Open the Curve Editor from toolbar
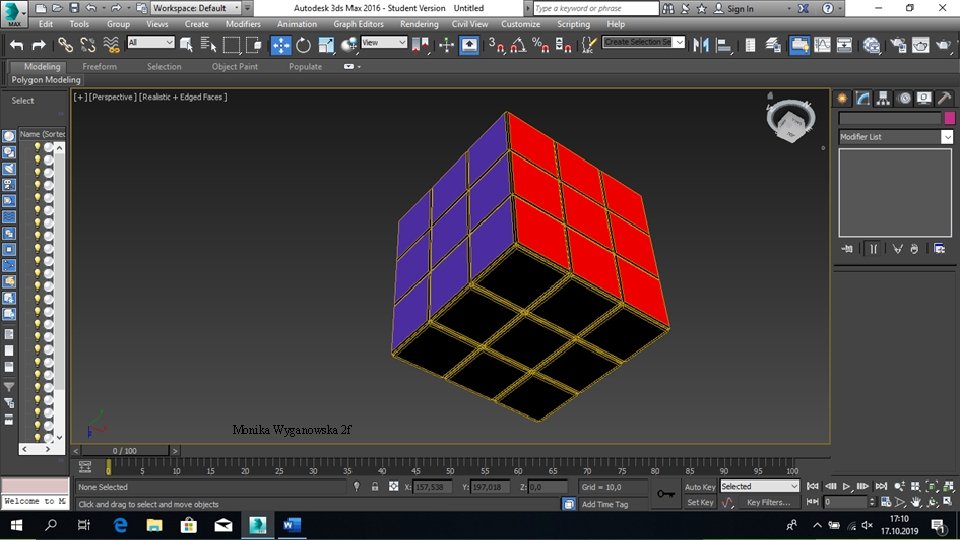The height and width of the screenshot is (540, 960). point(822,45)
